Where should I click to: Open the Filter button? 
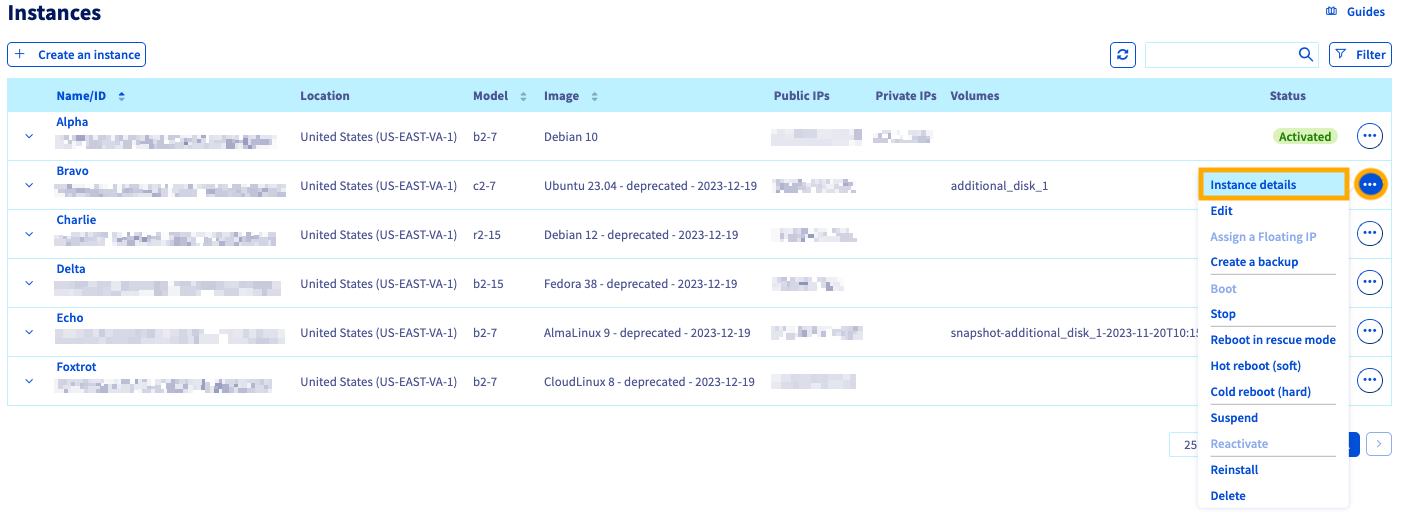pos(1360,55)
